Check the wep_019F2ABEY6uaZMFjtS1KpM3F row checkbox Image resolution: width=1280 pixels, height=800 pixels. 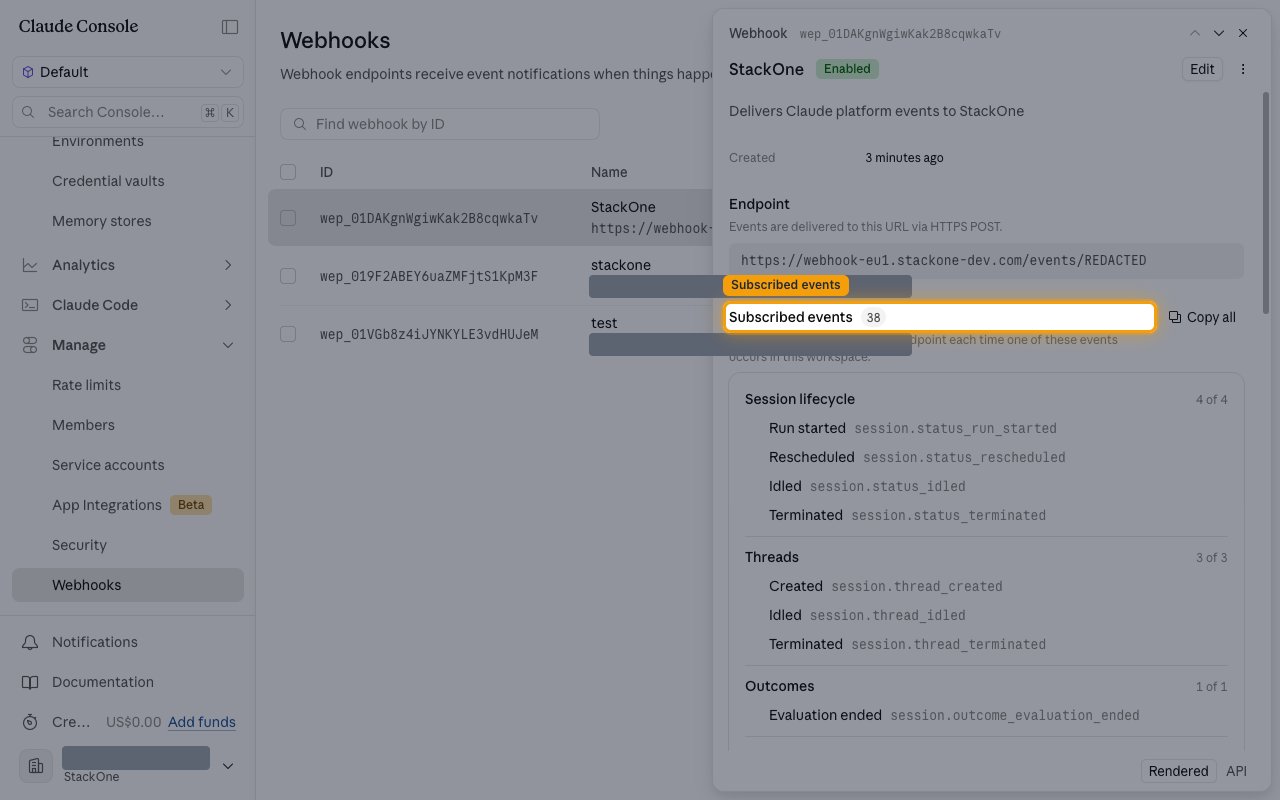coord(288,275)
